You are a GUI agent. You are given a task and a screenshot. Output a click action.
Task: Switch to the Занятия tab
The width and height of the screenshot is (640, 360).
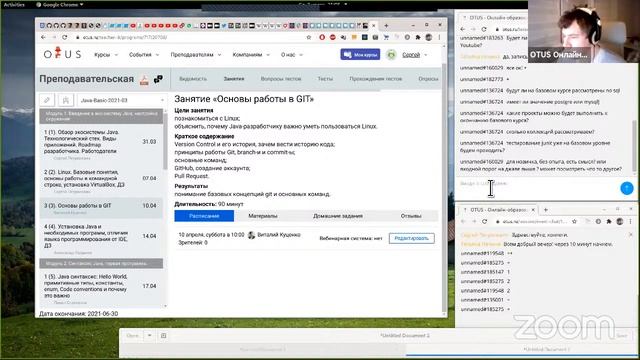(x=234, y=79)
